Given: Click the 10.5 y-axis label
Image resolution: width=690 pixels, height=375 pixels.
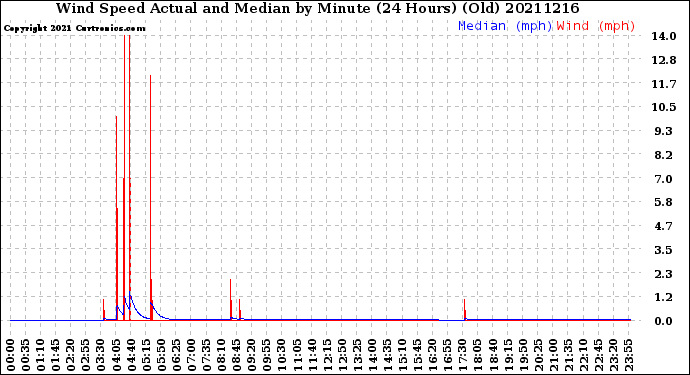Looking at the screenshot, I should coord(664,107).
